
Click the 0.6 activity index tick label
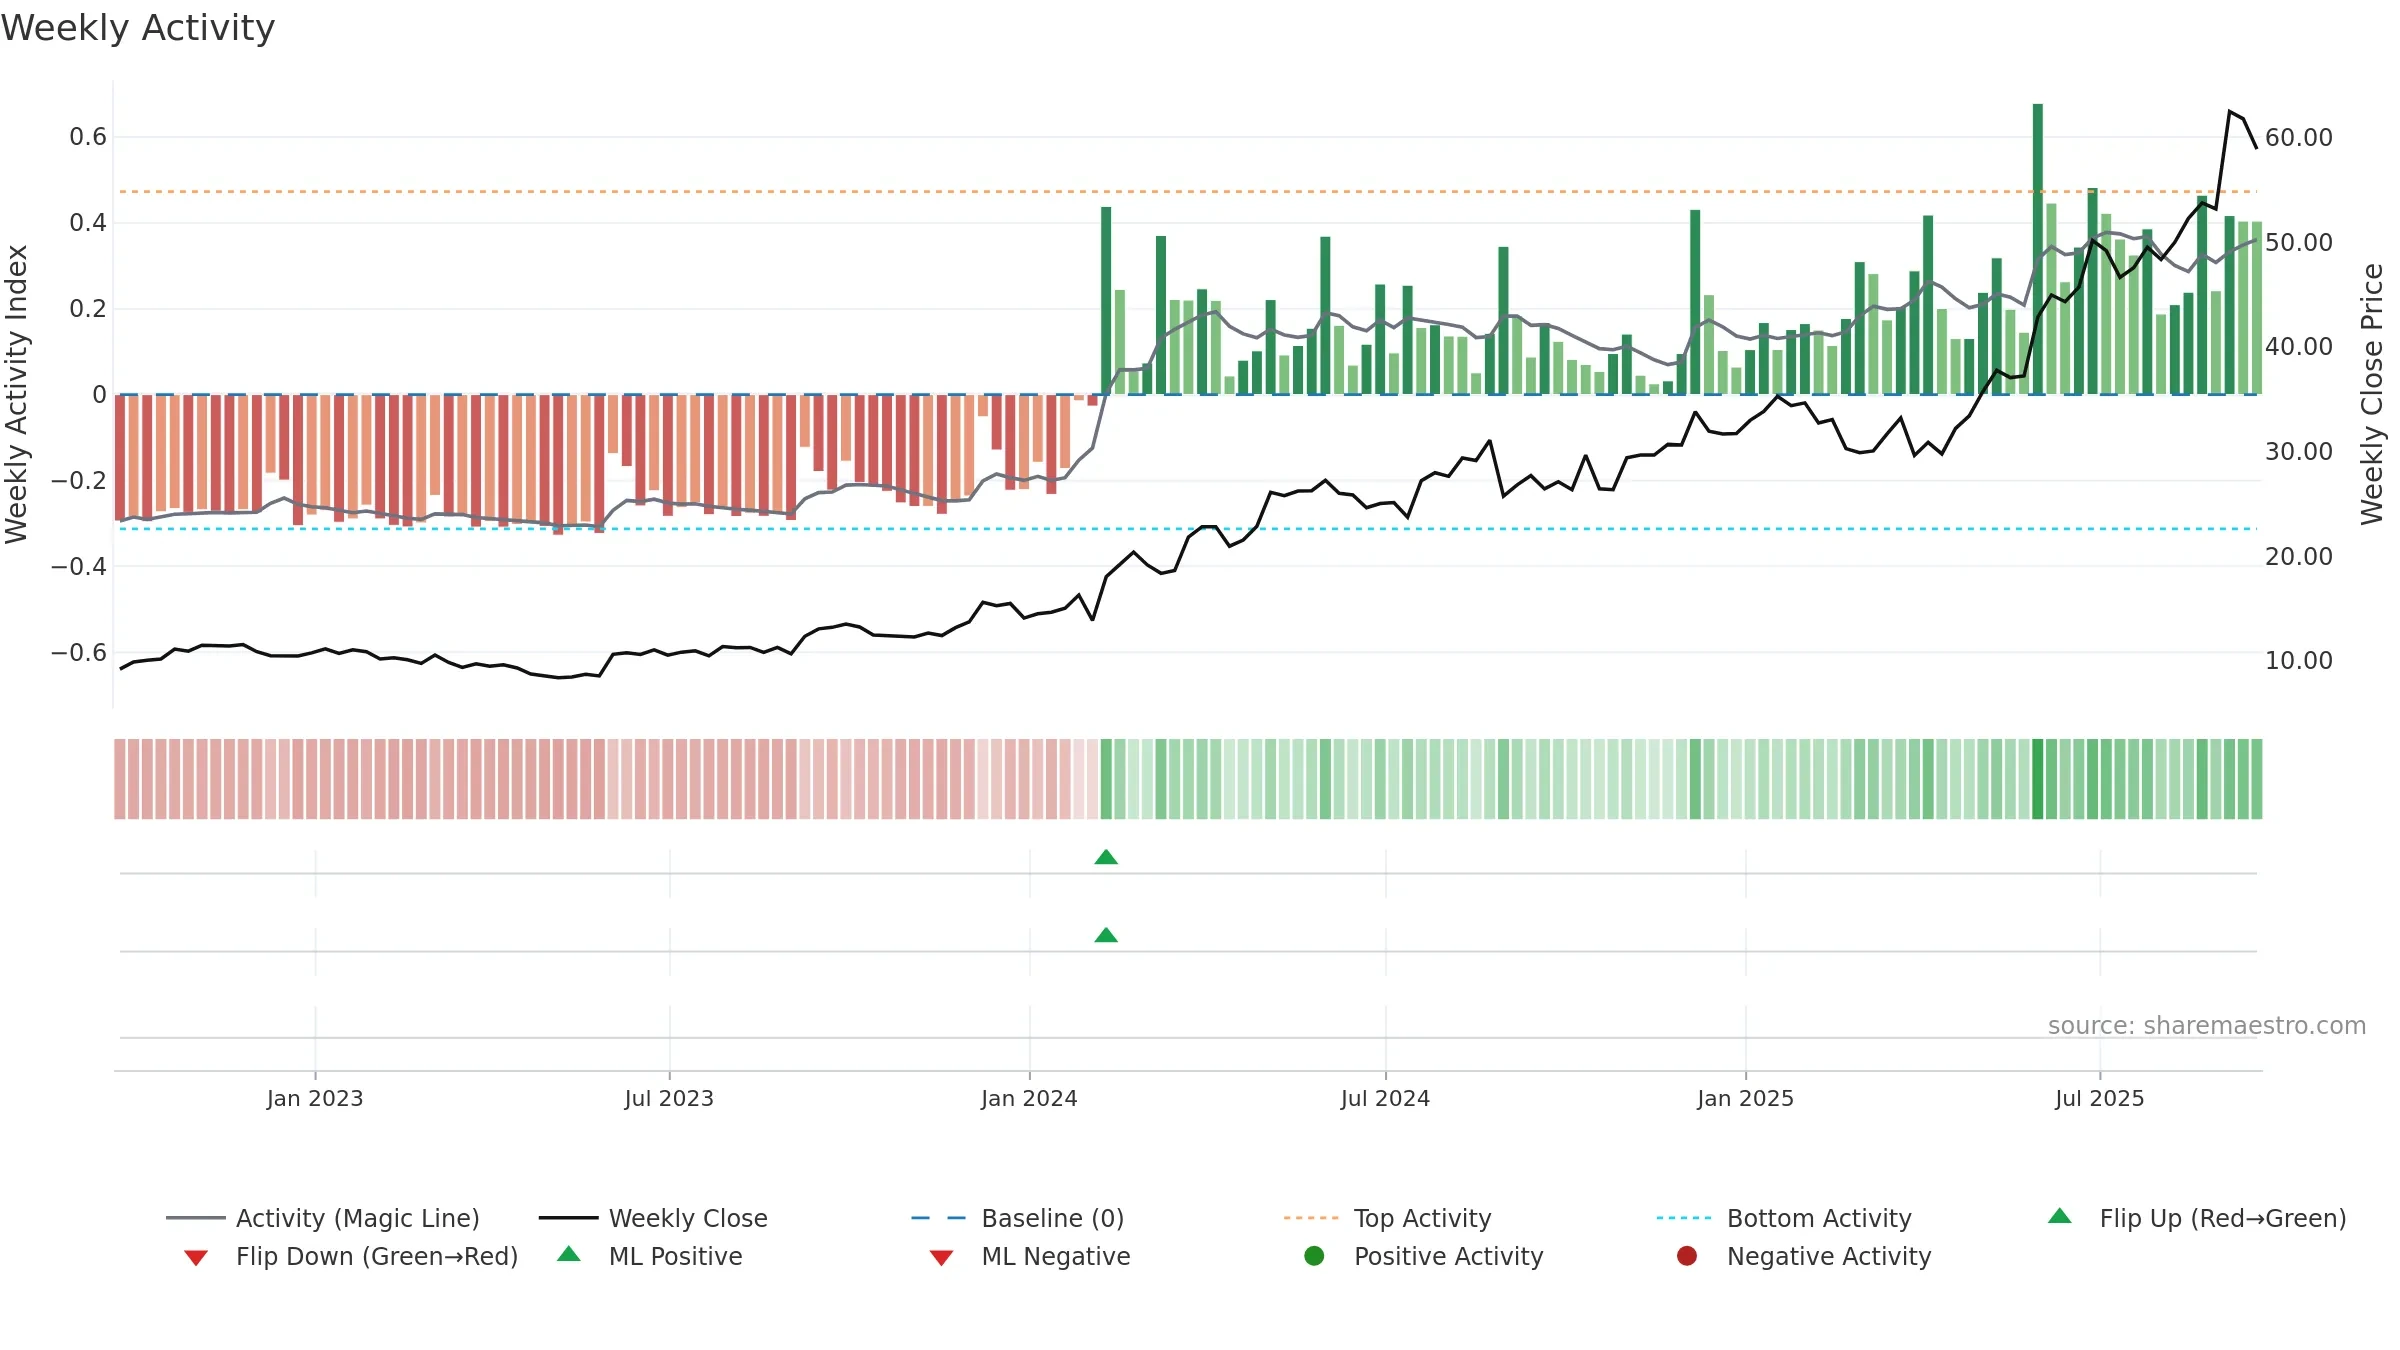tap(88, 136)
